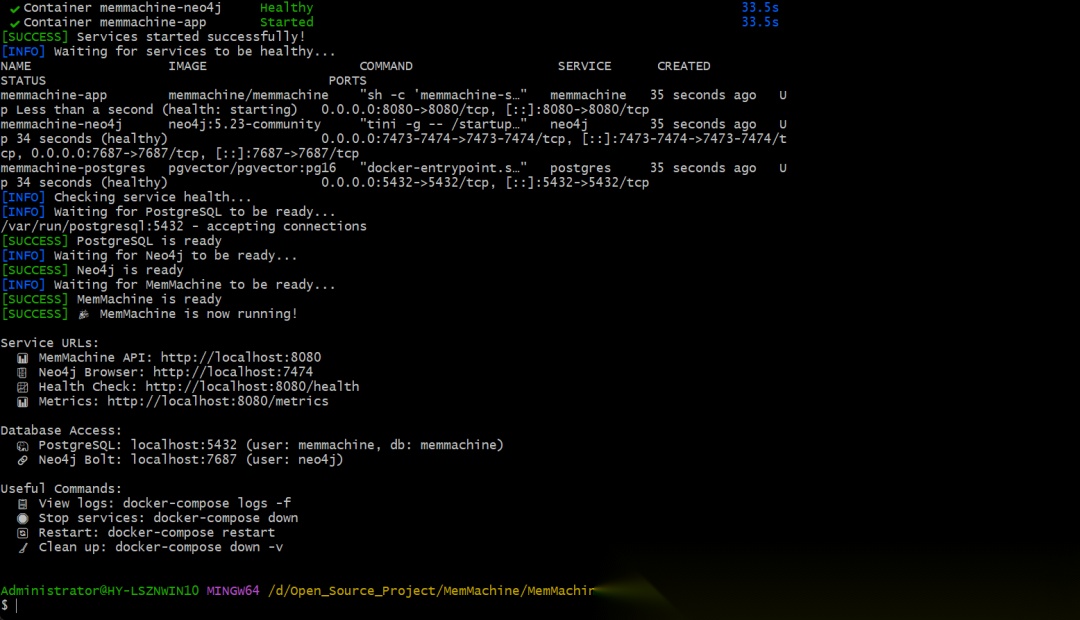Click the 'IMAGE' column header
The width and height of the screenshot is (1080, 620).
coord(187,66)
